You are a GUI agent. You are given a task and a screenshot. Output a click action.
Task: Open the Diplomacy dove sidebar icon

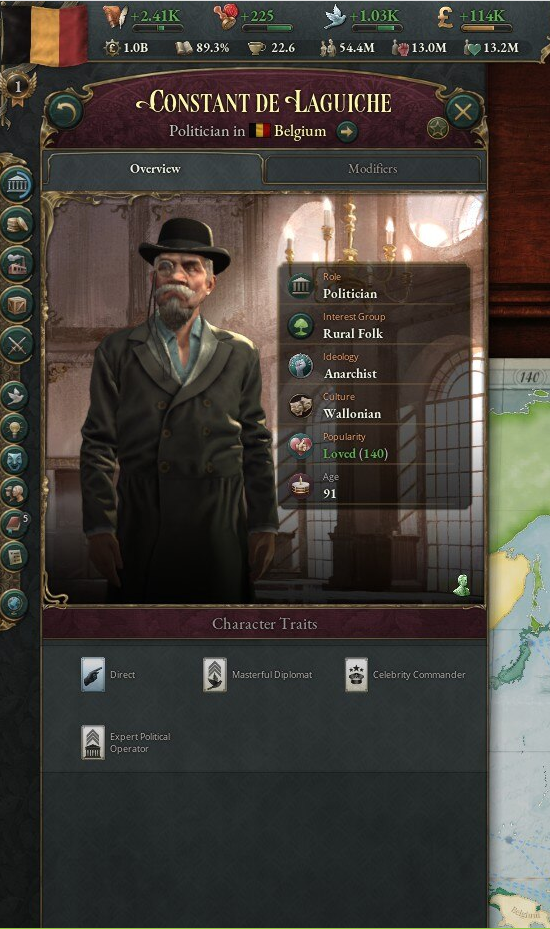click(15, 395)
